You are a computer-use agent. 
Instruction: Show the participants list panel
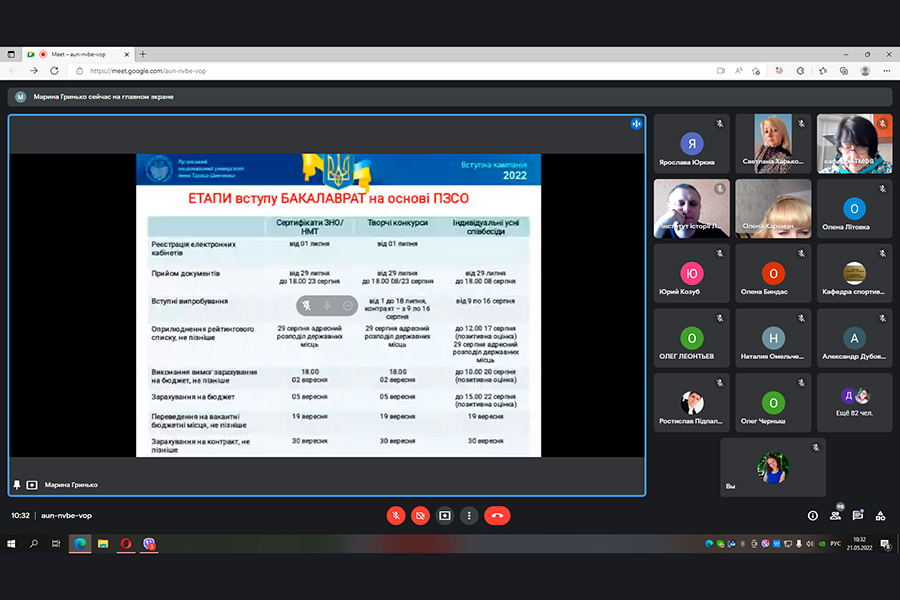tap(836, 515)
